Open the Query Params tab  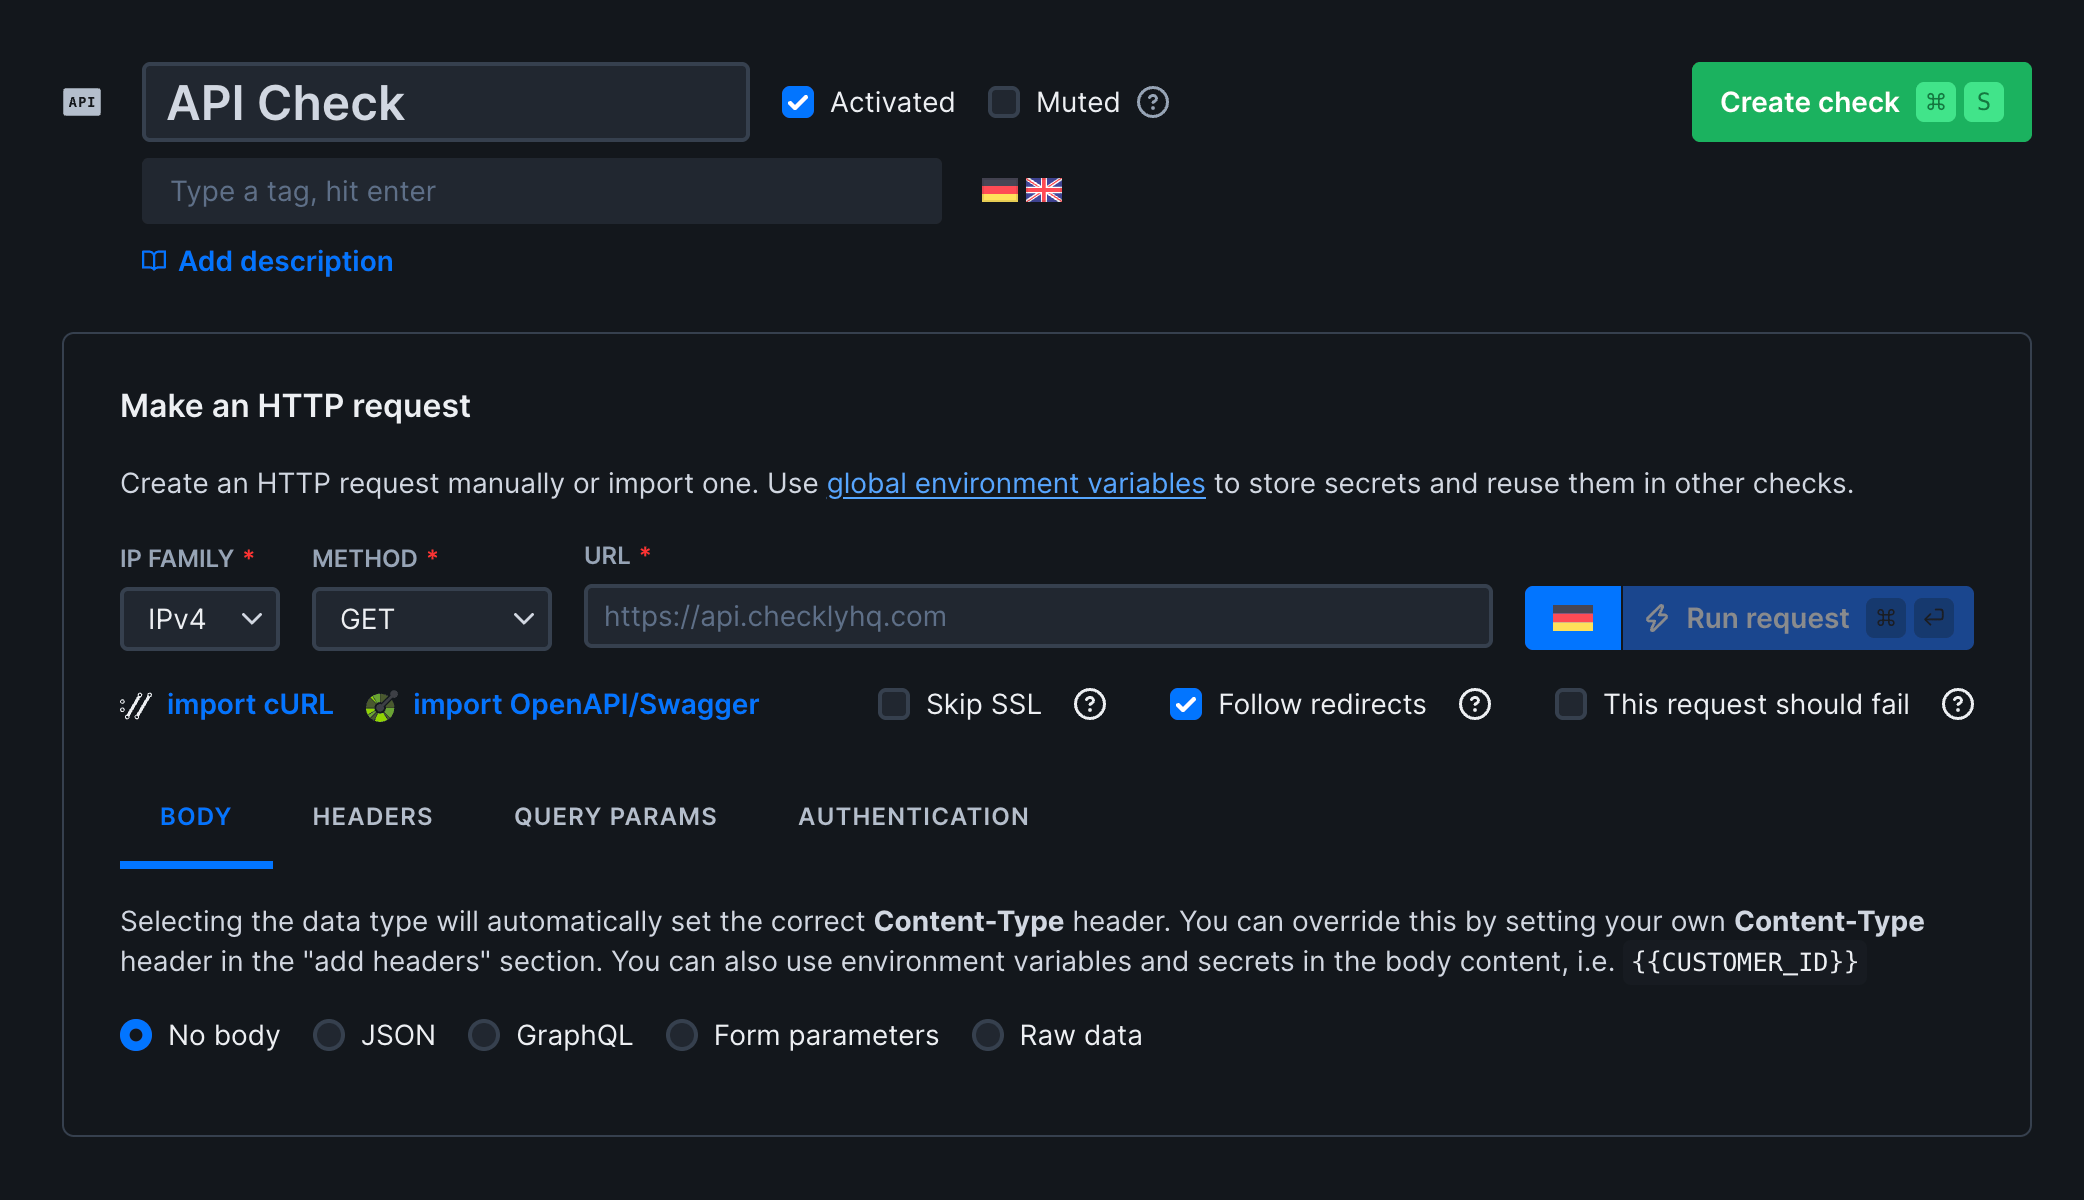615,817
